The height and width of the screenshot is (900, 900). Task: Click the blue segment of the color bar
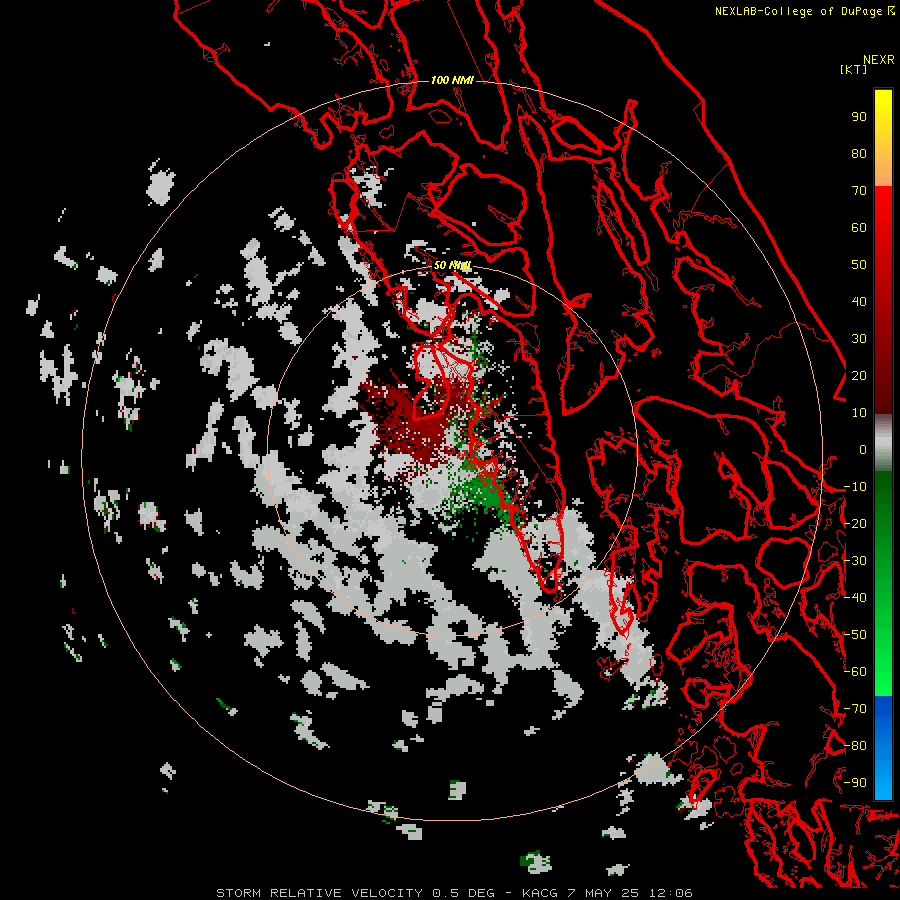coord(883,748)
